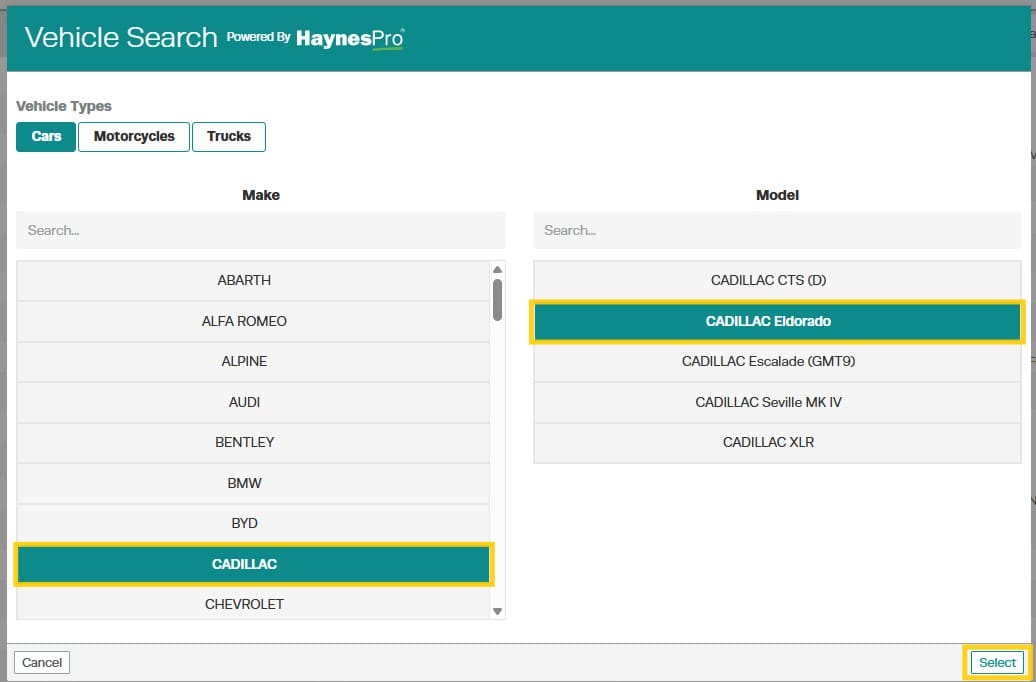The width and height of the screenshot is (1036, 682).
Task: Click the Make list scroll-down arrow
Action: [x=498, y=612]
